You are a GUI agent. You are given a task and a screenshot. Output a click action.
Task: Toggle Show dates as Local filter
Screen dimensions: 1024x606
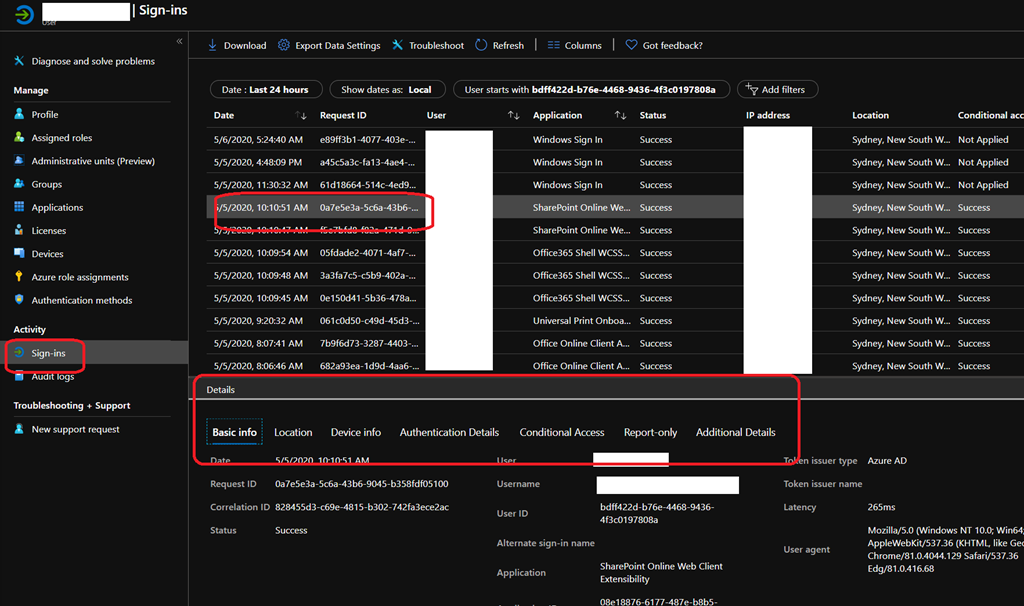tap(386, 89)
